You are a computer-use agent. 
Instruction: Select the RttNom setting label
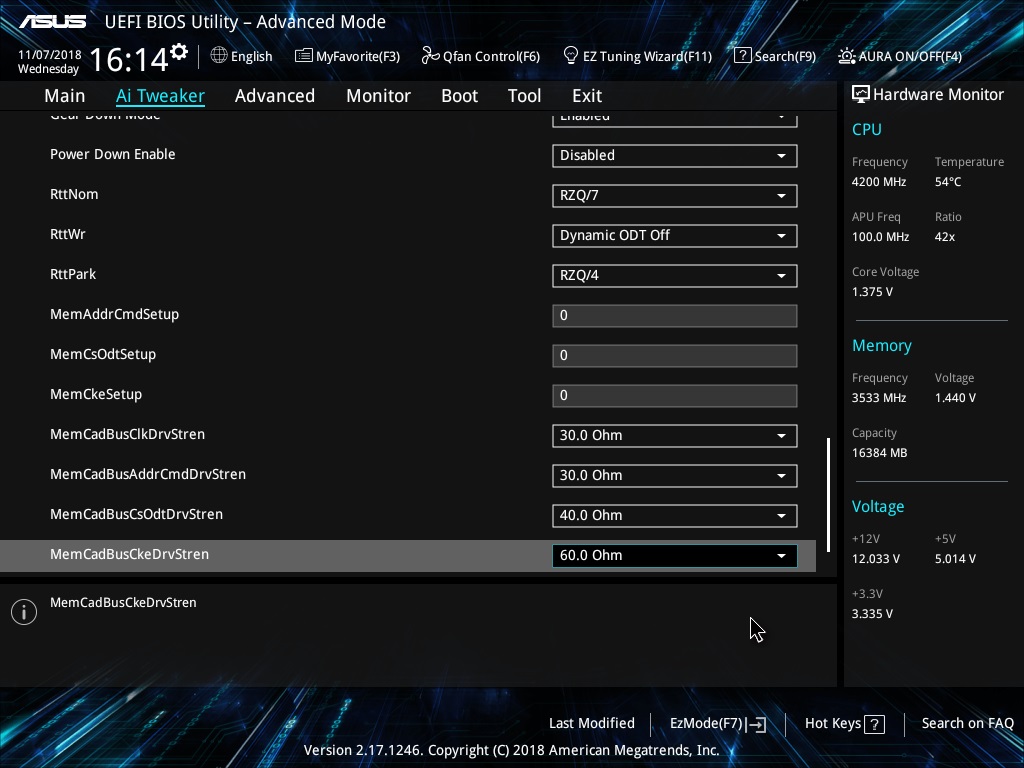pyautogui.click(x=74, y=195)
